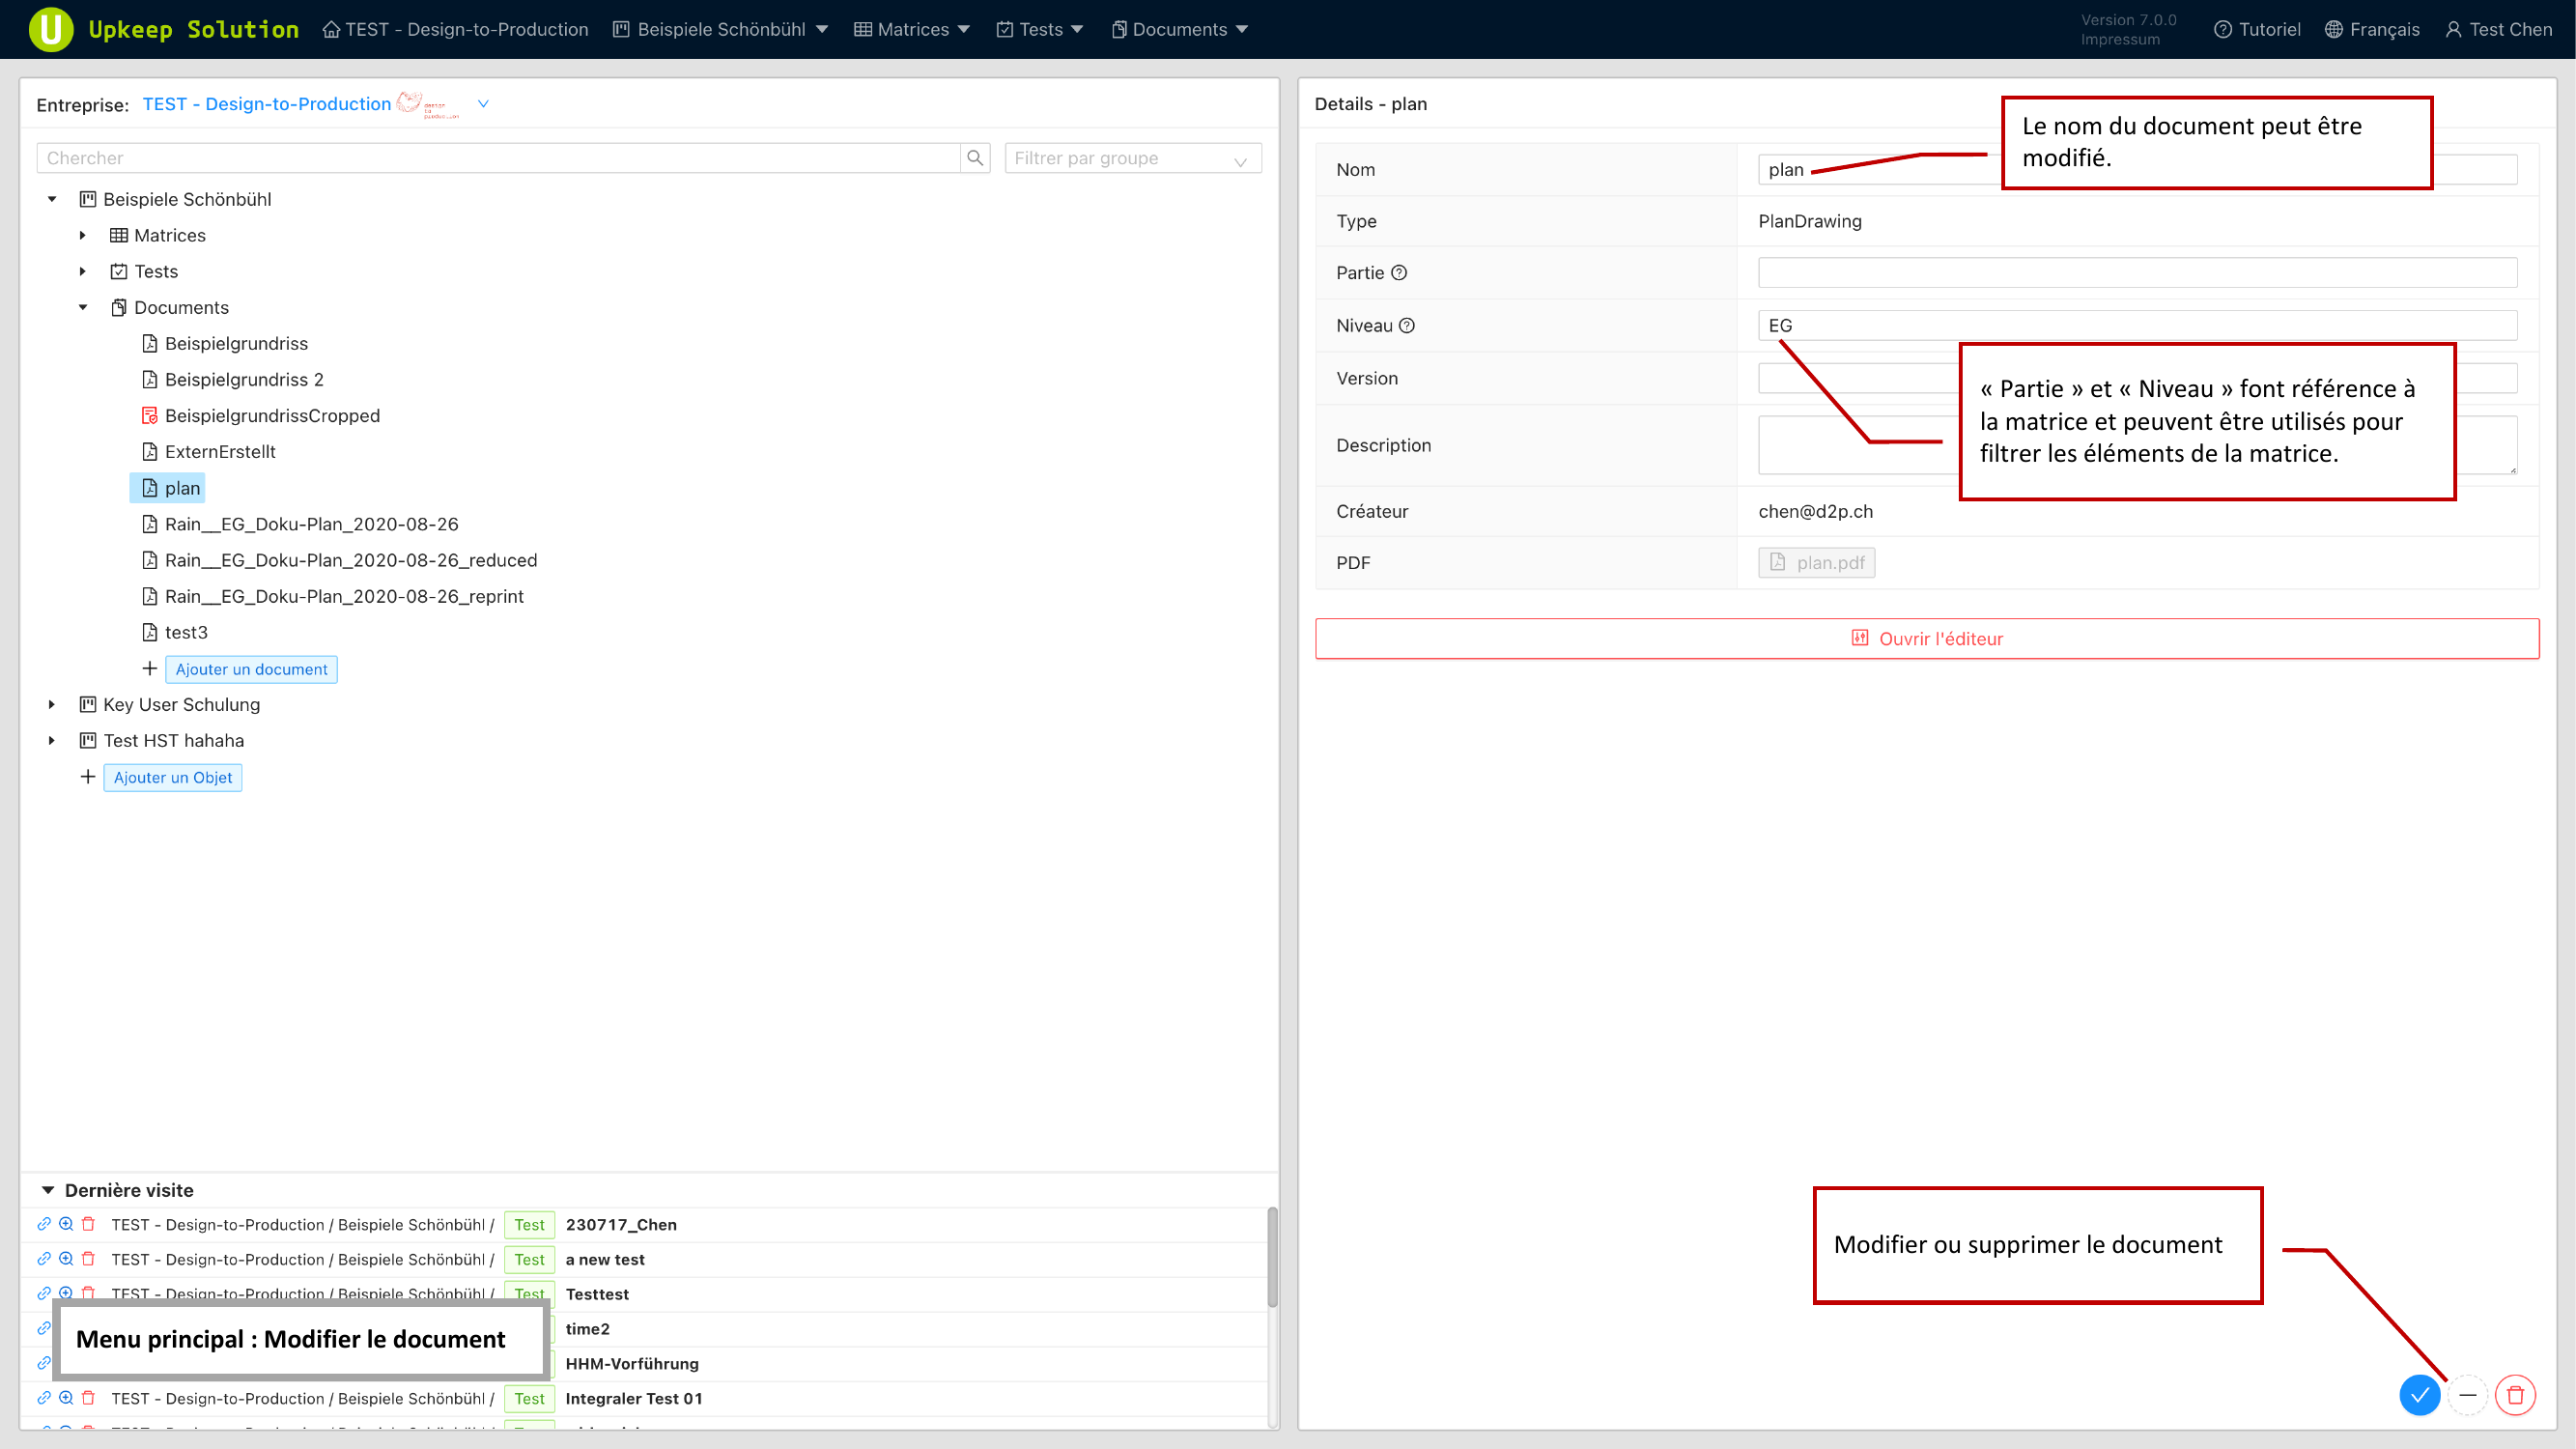The height and width of the screenshot is (1449, 2576).
Task: Click the Partie help question-mark icon
Action: (x=1399, y=273)
